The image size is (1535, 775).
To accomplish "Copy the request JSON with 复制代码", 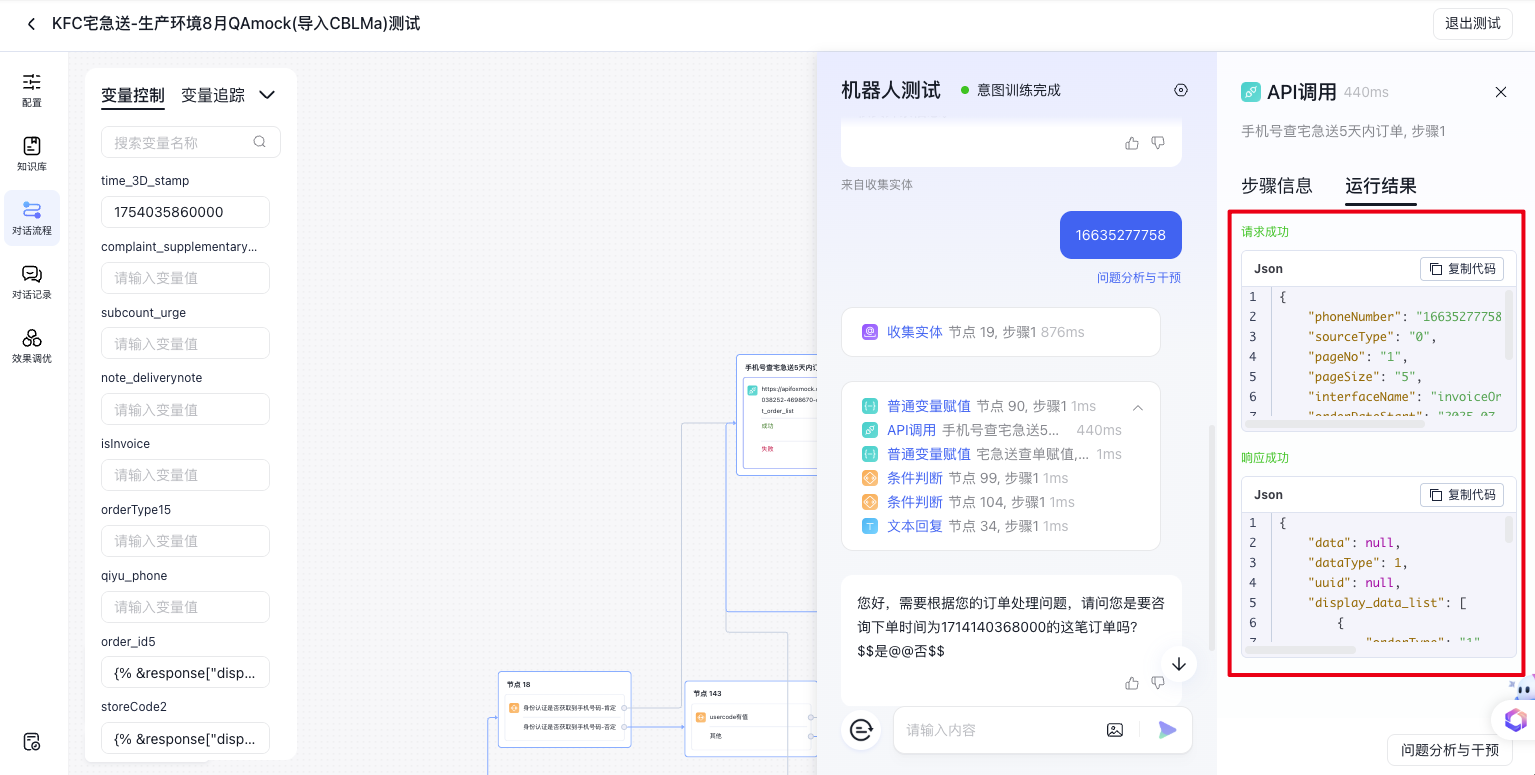I will pyautogui.click(x=1461, y=268).
